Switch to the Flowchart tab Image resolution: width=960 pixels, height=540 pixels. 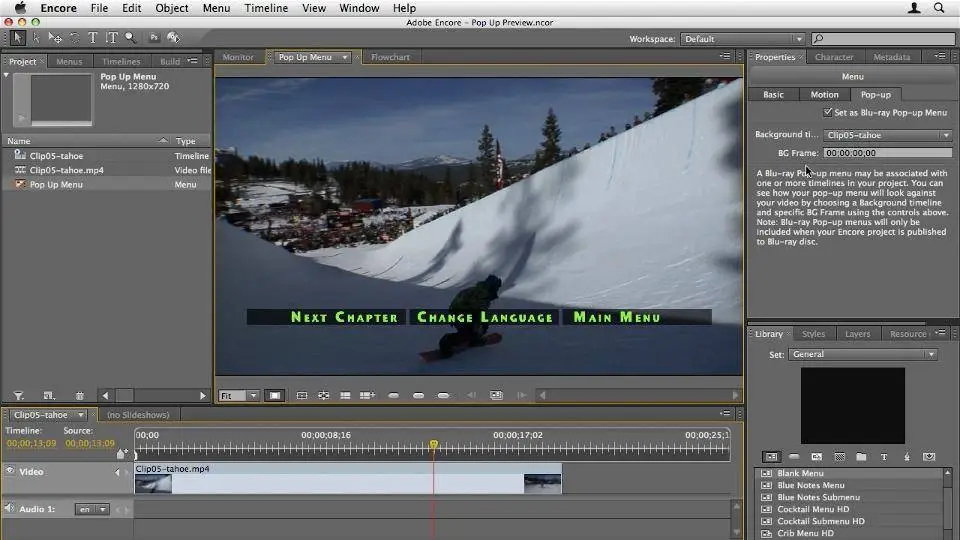pos(390,57)
